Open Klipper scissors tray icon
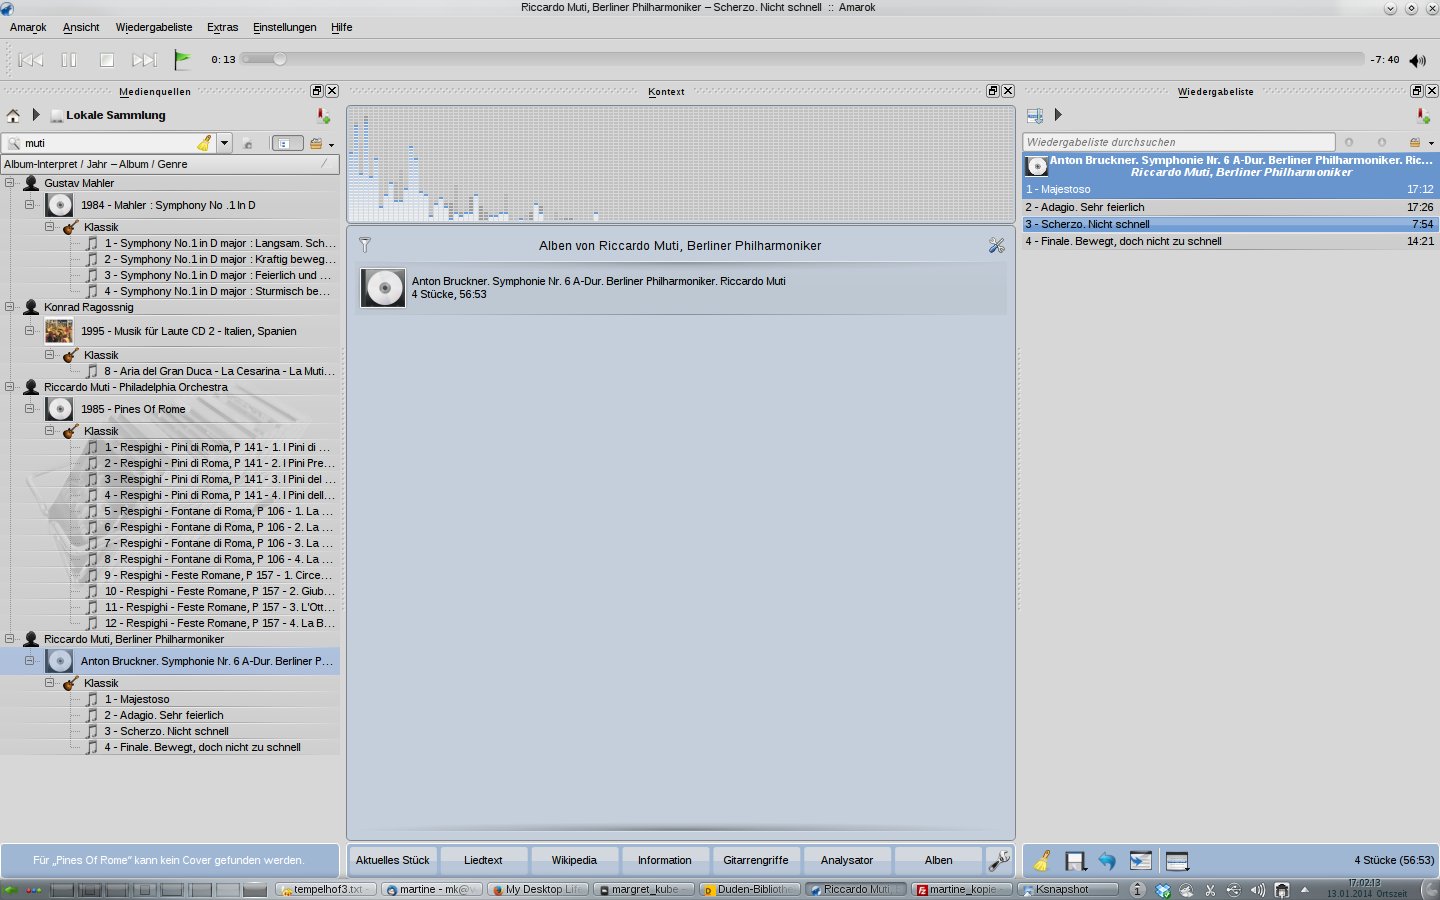The width and height of the screenshot is (1440, 900). pyautogui.click(x=1210, y=889)
